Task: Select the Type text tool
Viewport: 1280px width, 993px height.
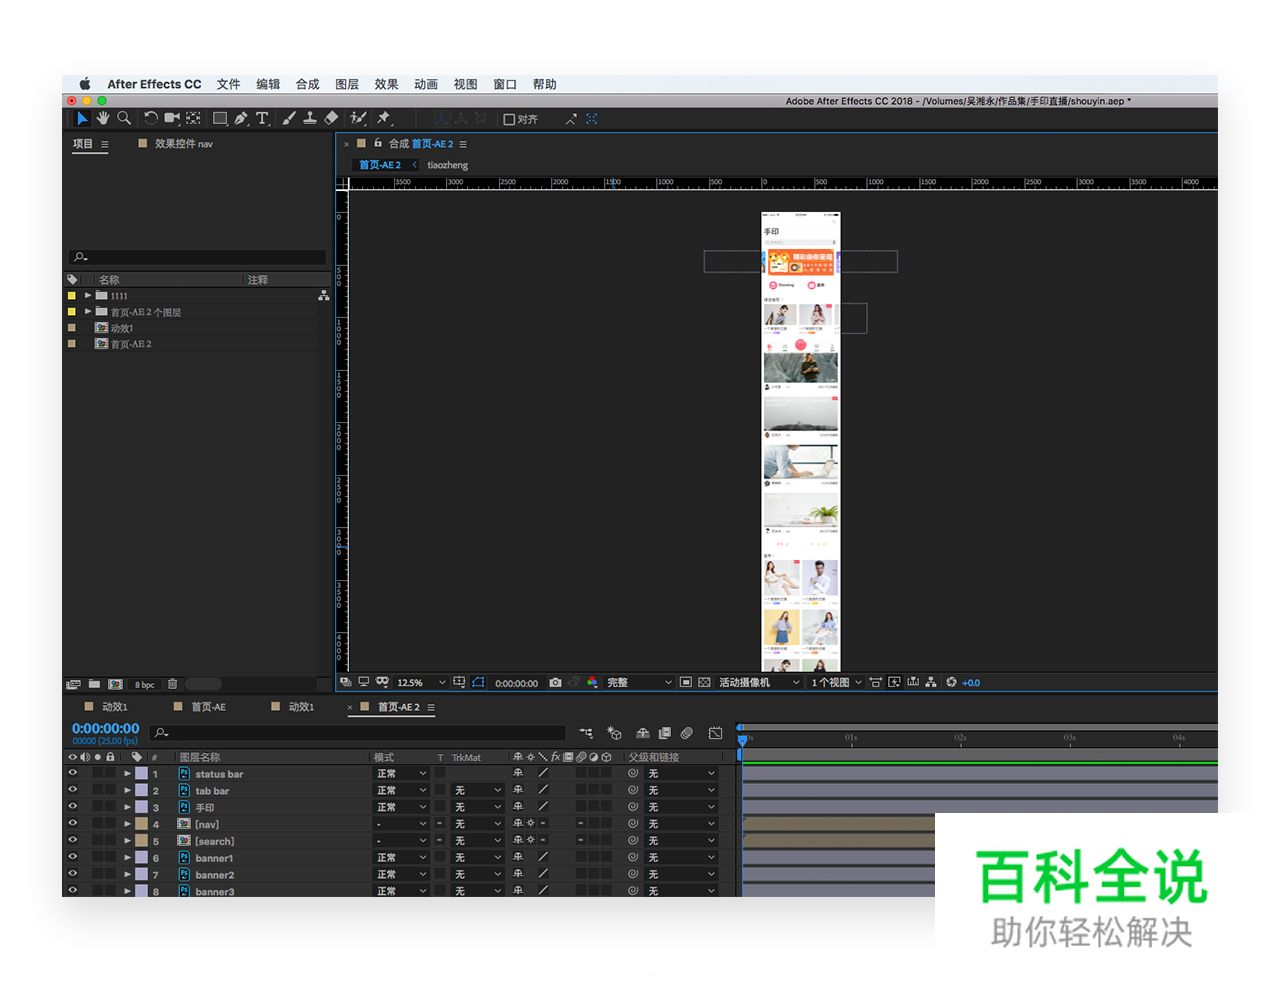Action: [x=262, y=118]
